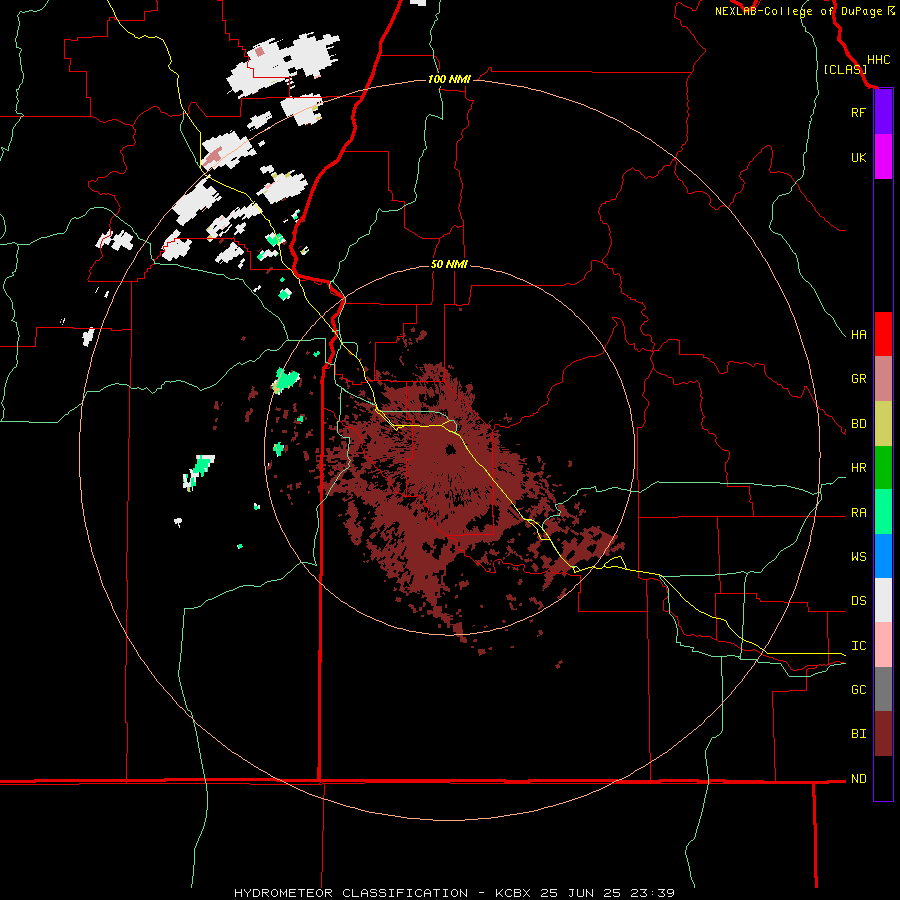
Task: Click the gray GC ground clutter swatch
Action: [883, 689]
